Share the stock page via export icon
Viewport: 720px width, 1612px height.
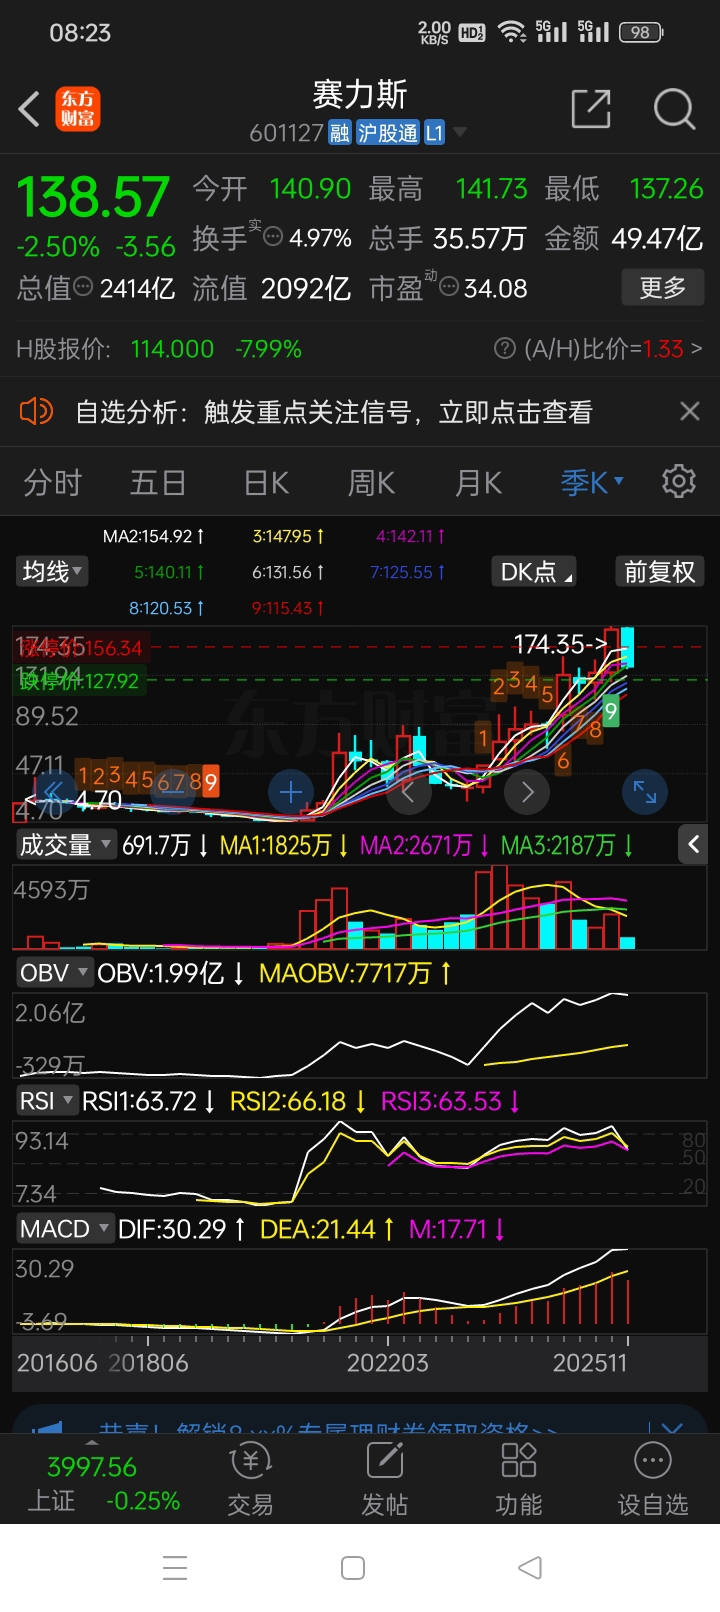[590, 108]
